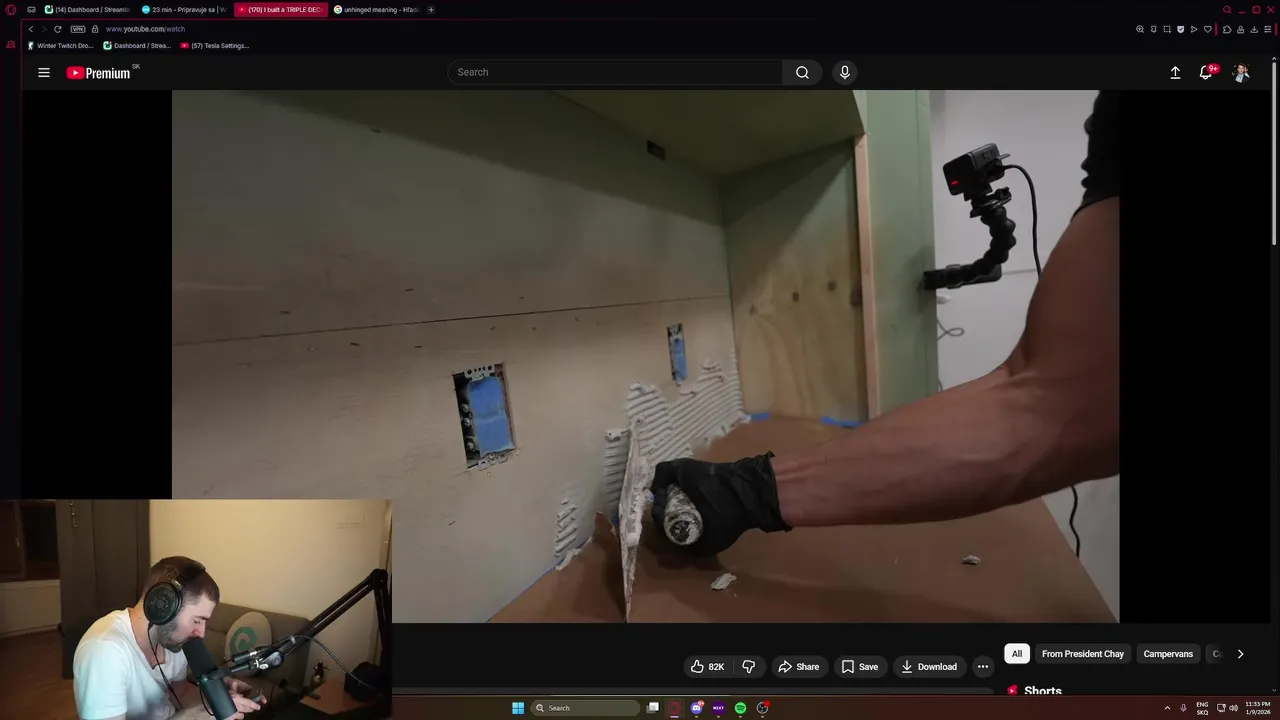Image resolution: width=1280 pixels, height=720 pixels.
Task: Toggle the VPN badge in address bar
Action: pos(77,29)
